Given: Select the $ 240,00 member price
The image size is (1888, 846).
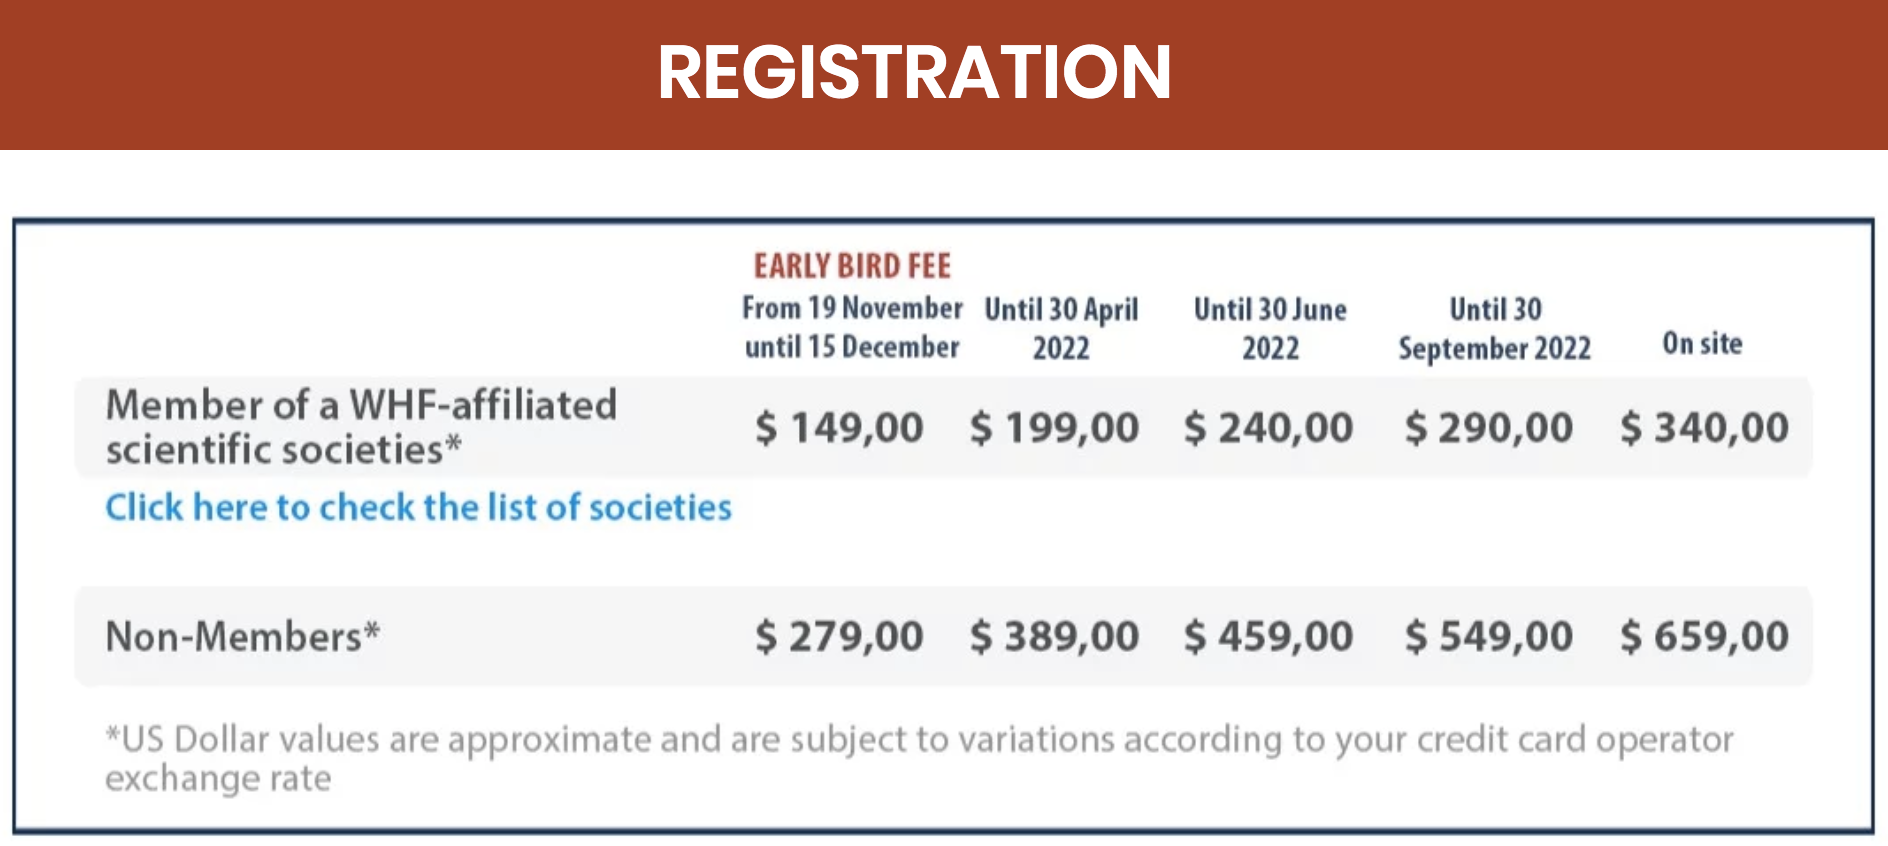Looking at the screenshot, I should click(x=1268, y=428).
